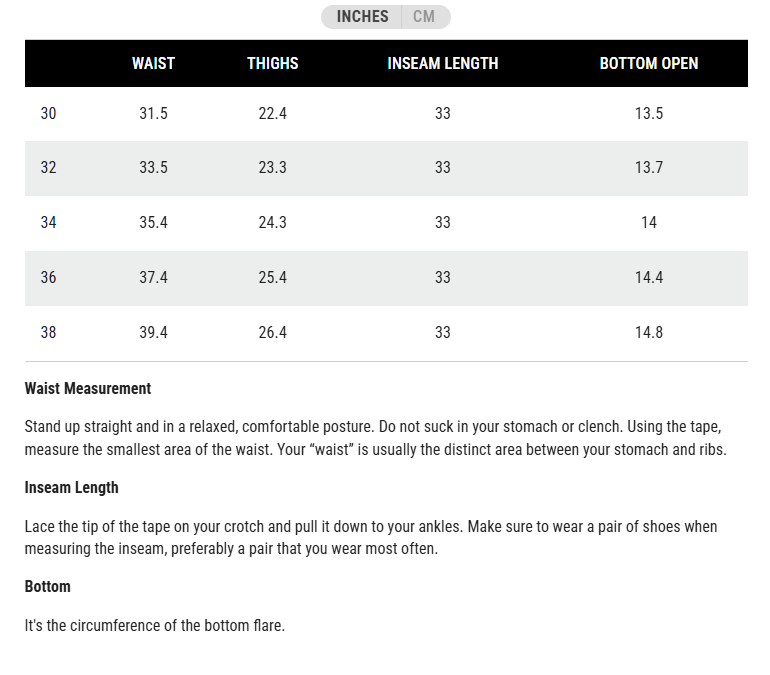Click the bottom flare circumference description text
This screenshot has width=770, height=675.
click(155, 625)
